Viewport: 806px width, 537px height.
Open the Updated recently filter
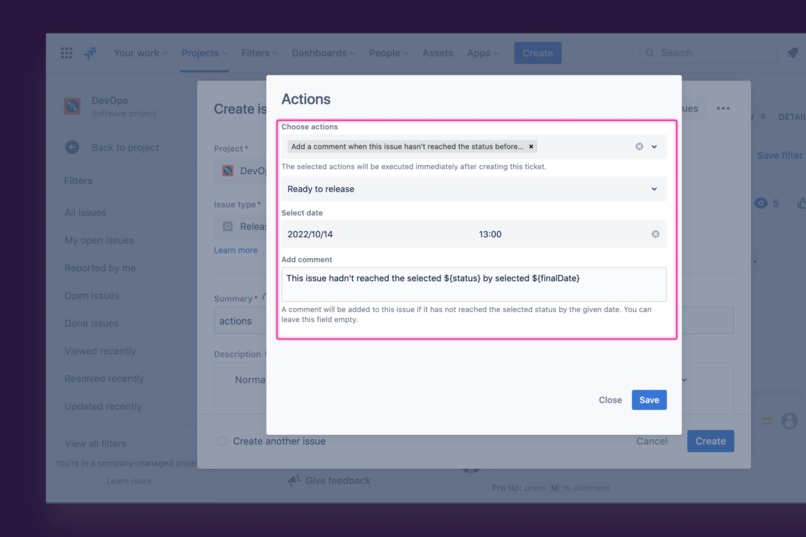[x=103, y=406]
